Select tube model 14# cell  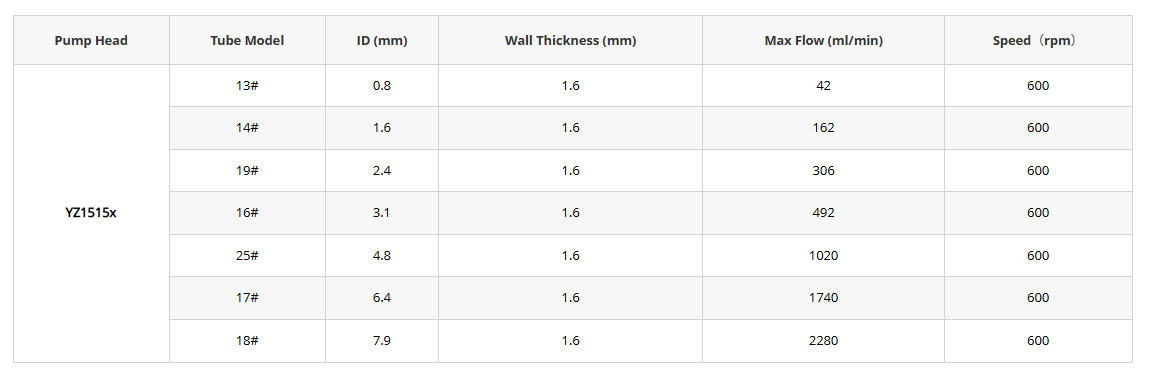[x=247, y=128]
